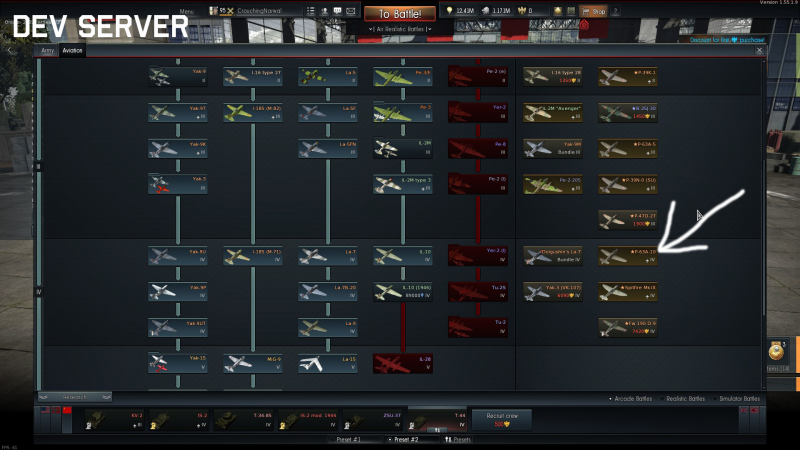Select the locked Yer-2 bomber card
The height and width of the screenshot is (450, 800).
click(478, 113)
